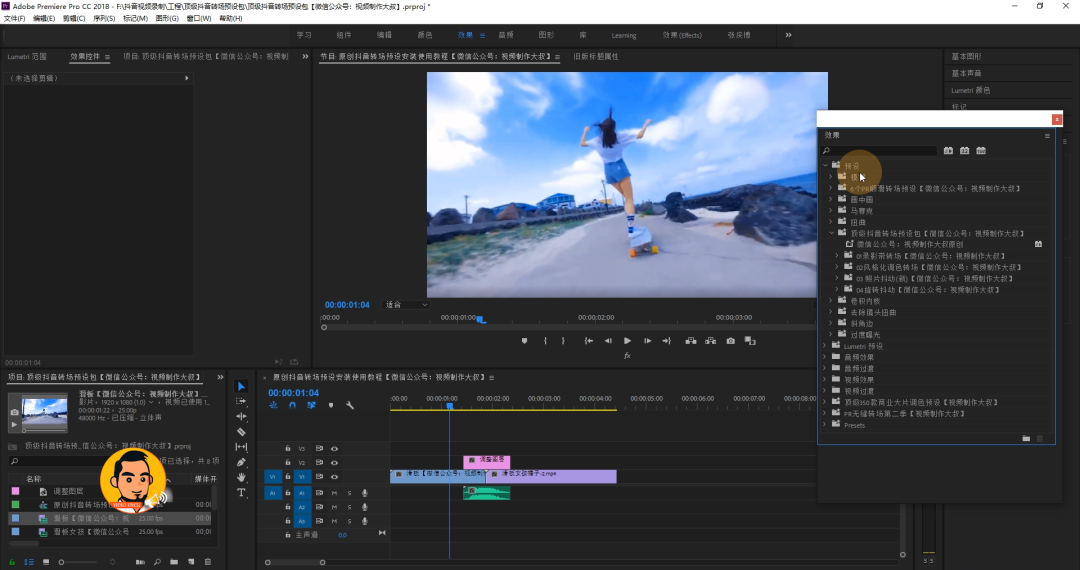This screenshot has width=1080, height=570.
Task: Toggle V3 track output eye
Action: (x=334, y=449)
